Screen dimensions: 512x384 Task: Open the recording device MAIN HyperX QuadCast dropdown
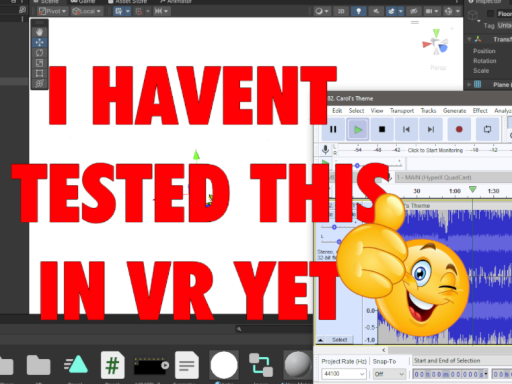tap(453, 177)
